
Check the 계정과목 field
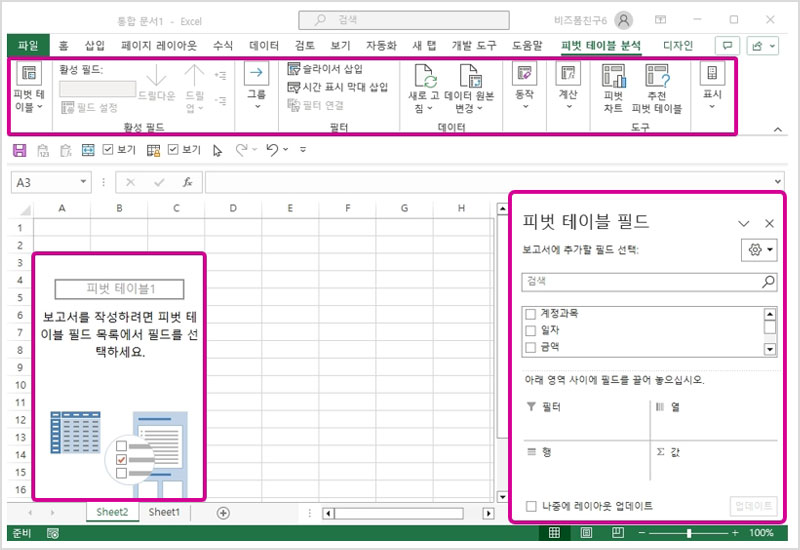[531, 314]
